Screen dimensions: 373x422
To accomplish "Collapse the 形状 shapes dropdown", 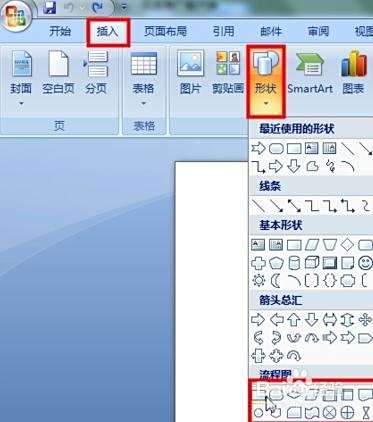I will pyautogui.click(x=266, y=81).
